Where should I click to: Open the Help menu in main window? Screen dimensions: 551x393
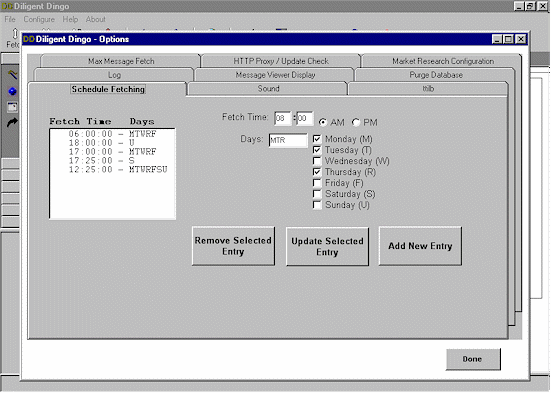point(70,19)
